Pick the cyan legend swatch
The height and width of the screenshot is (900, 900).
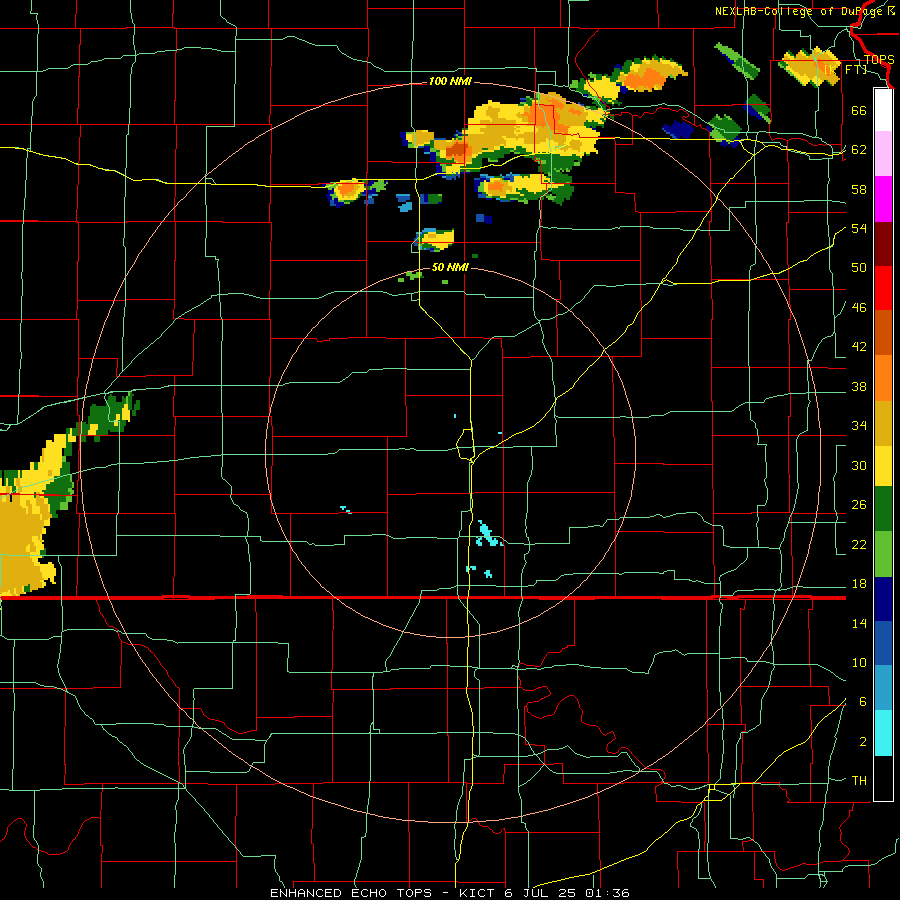[883, 733]
